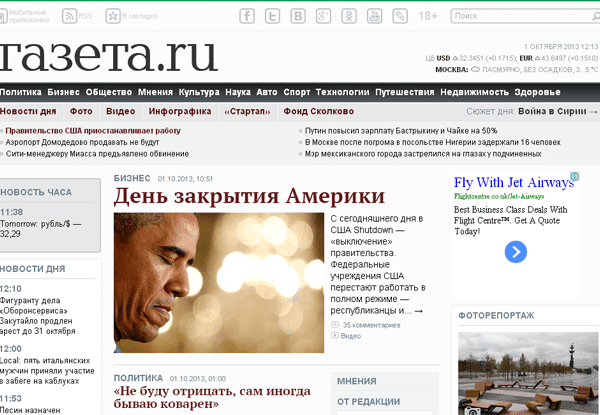Open the Путешествия section

[404, 92]
